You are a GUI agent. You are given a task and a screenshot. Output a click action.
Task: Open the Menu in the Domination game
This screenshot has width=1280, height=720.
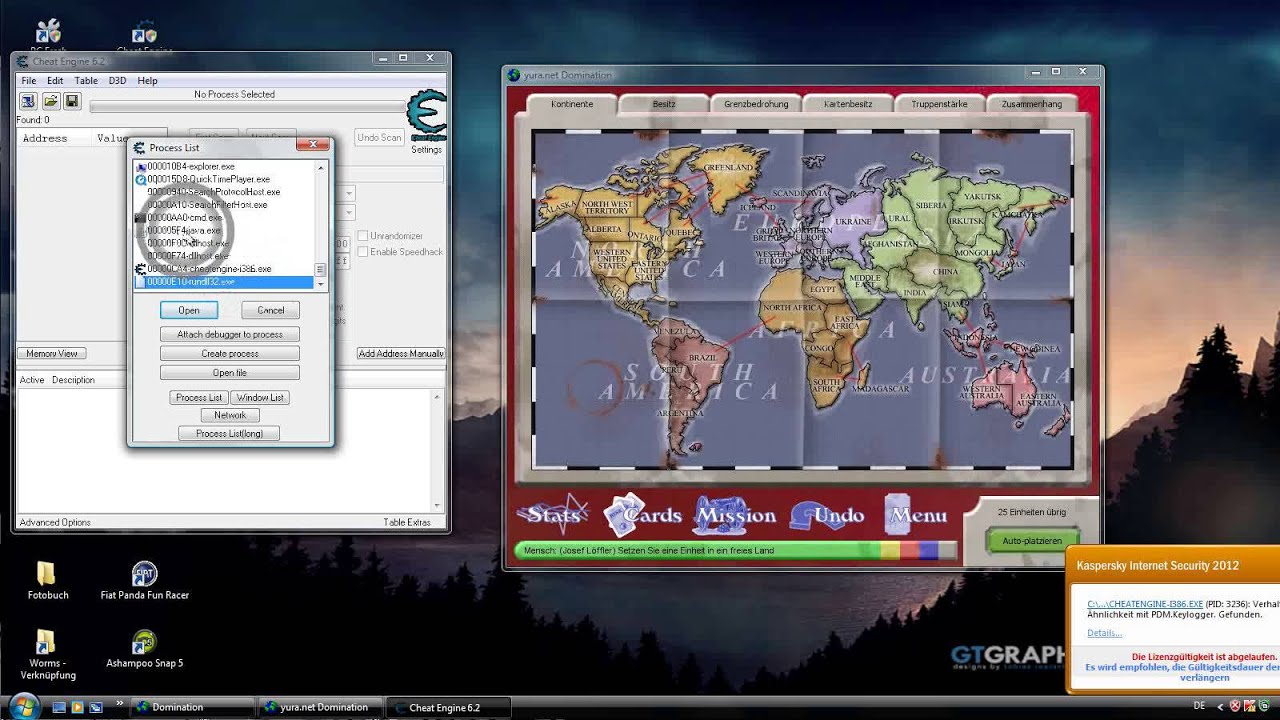(916, 515)
